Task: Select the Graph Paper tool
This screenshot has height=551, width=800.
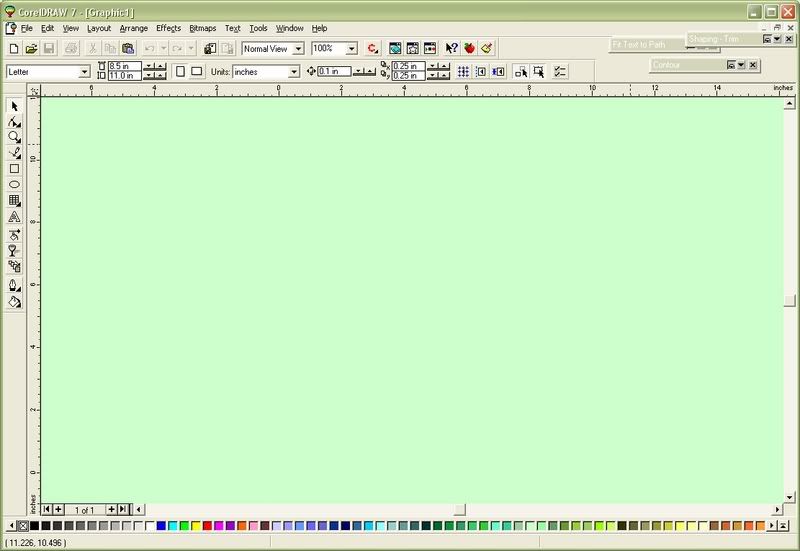Action: pos(15,201)
